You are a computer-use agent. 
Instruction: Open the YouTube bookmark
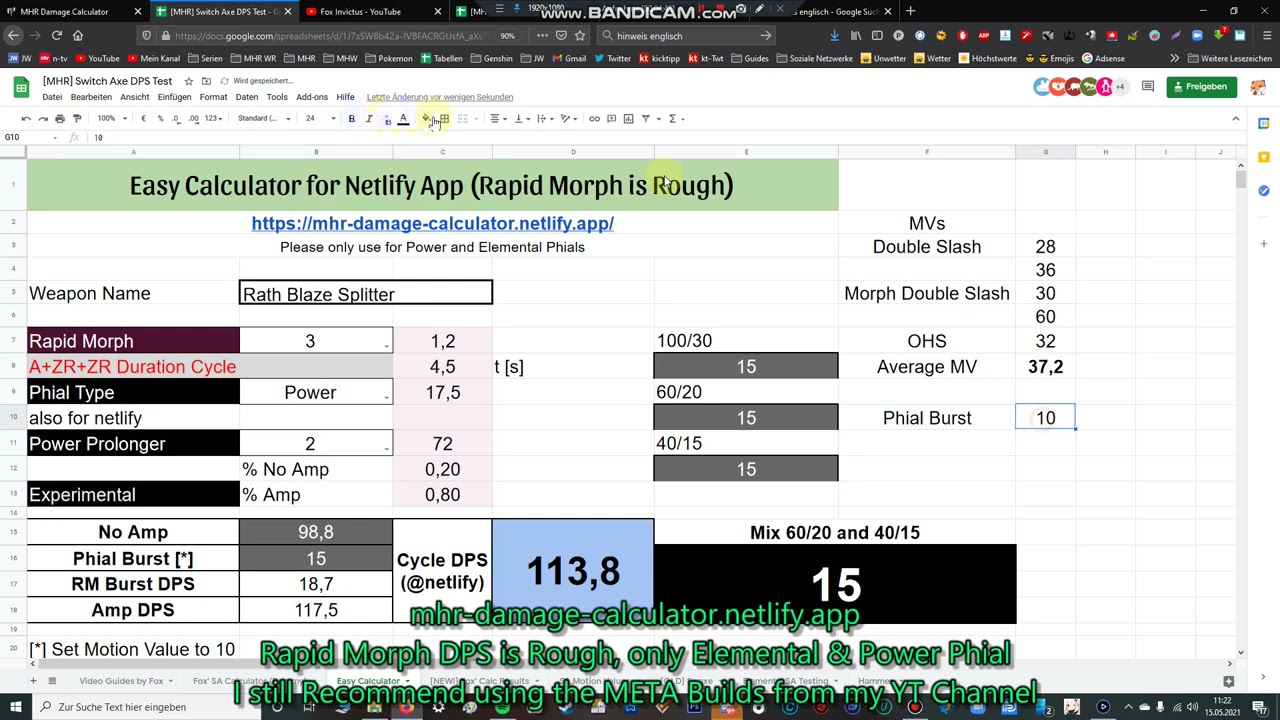pyautogui.click(x=98, y=58)
